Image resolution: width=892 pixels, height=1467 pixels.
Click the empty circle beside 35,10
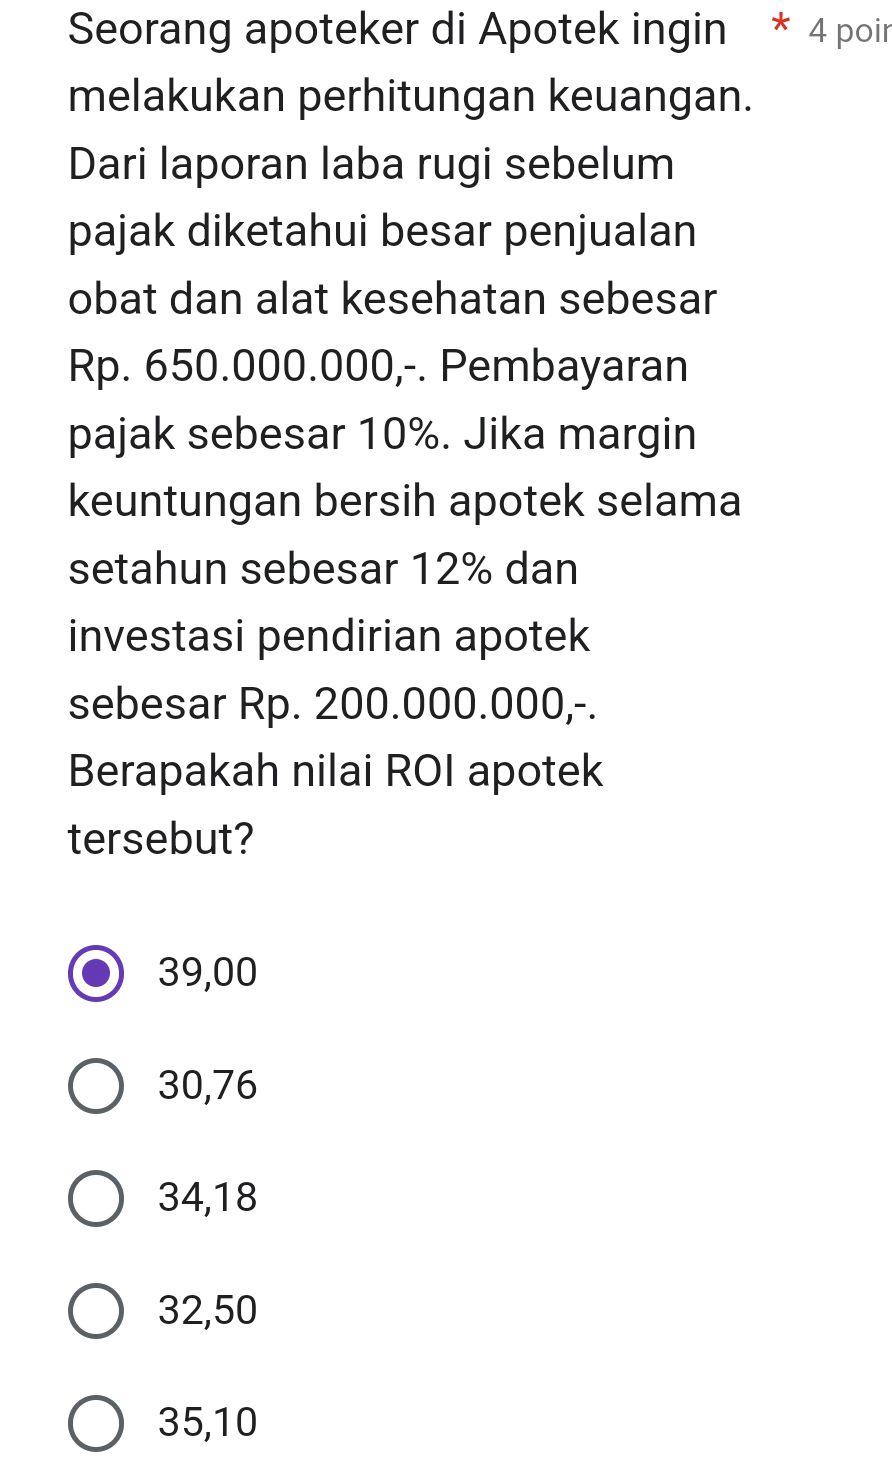click(x=96, y=1421)
